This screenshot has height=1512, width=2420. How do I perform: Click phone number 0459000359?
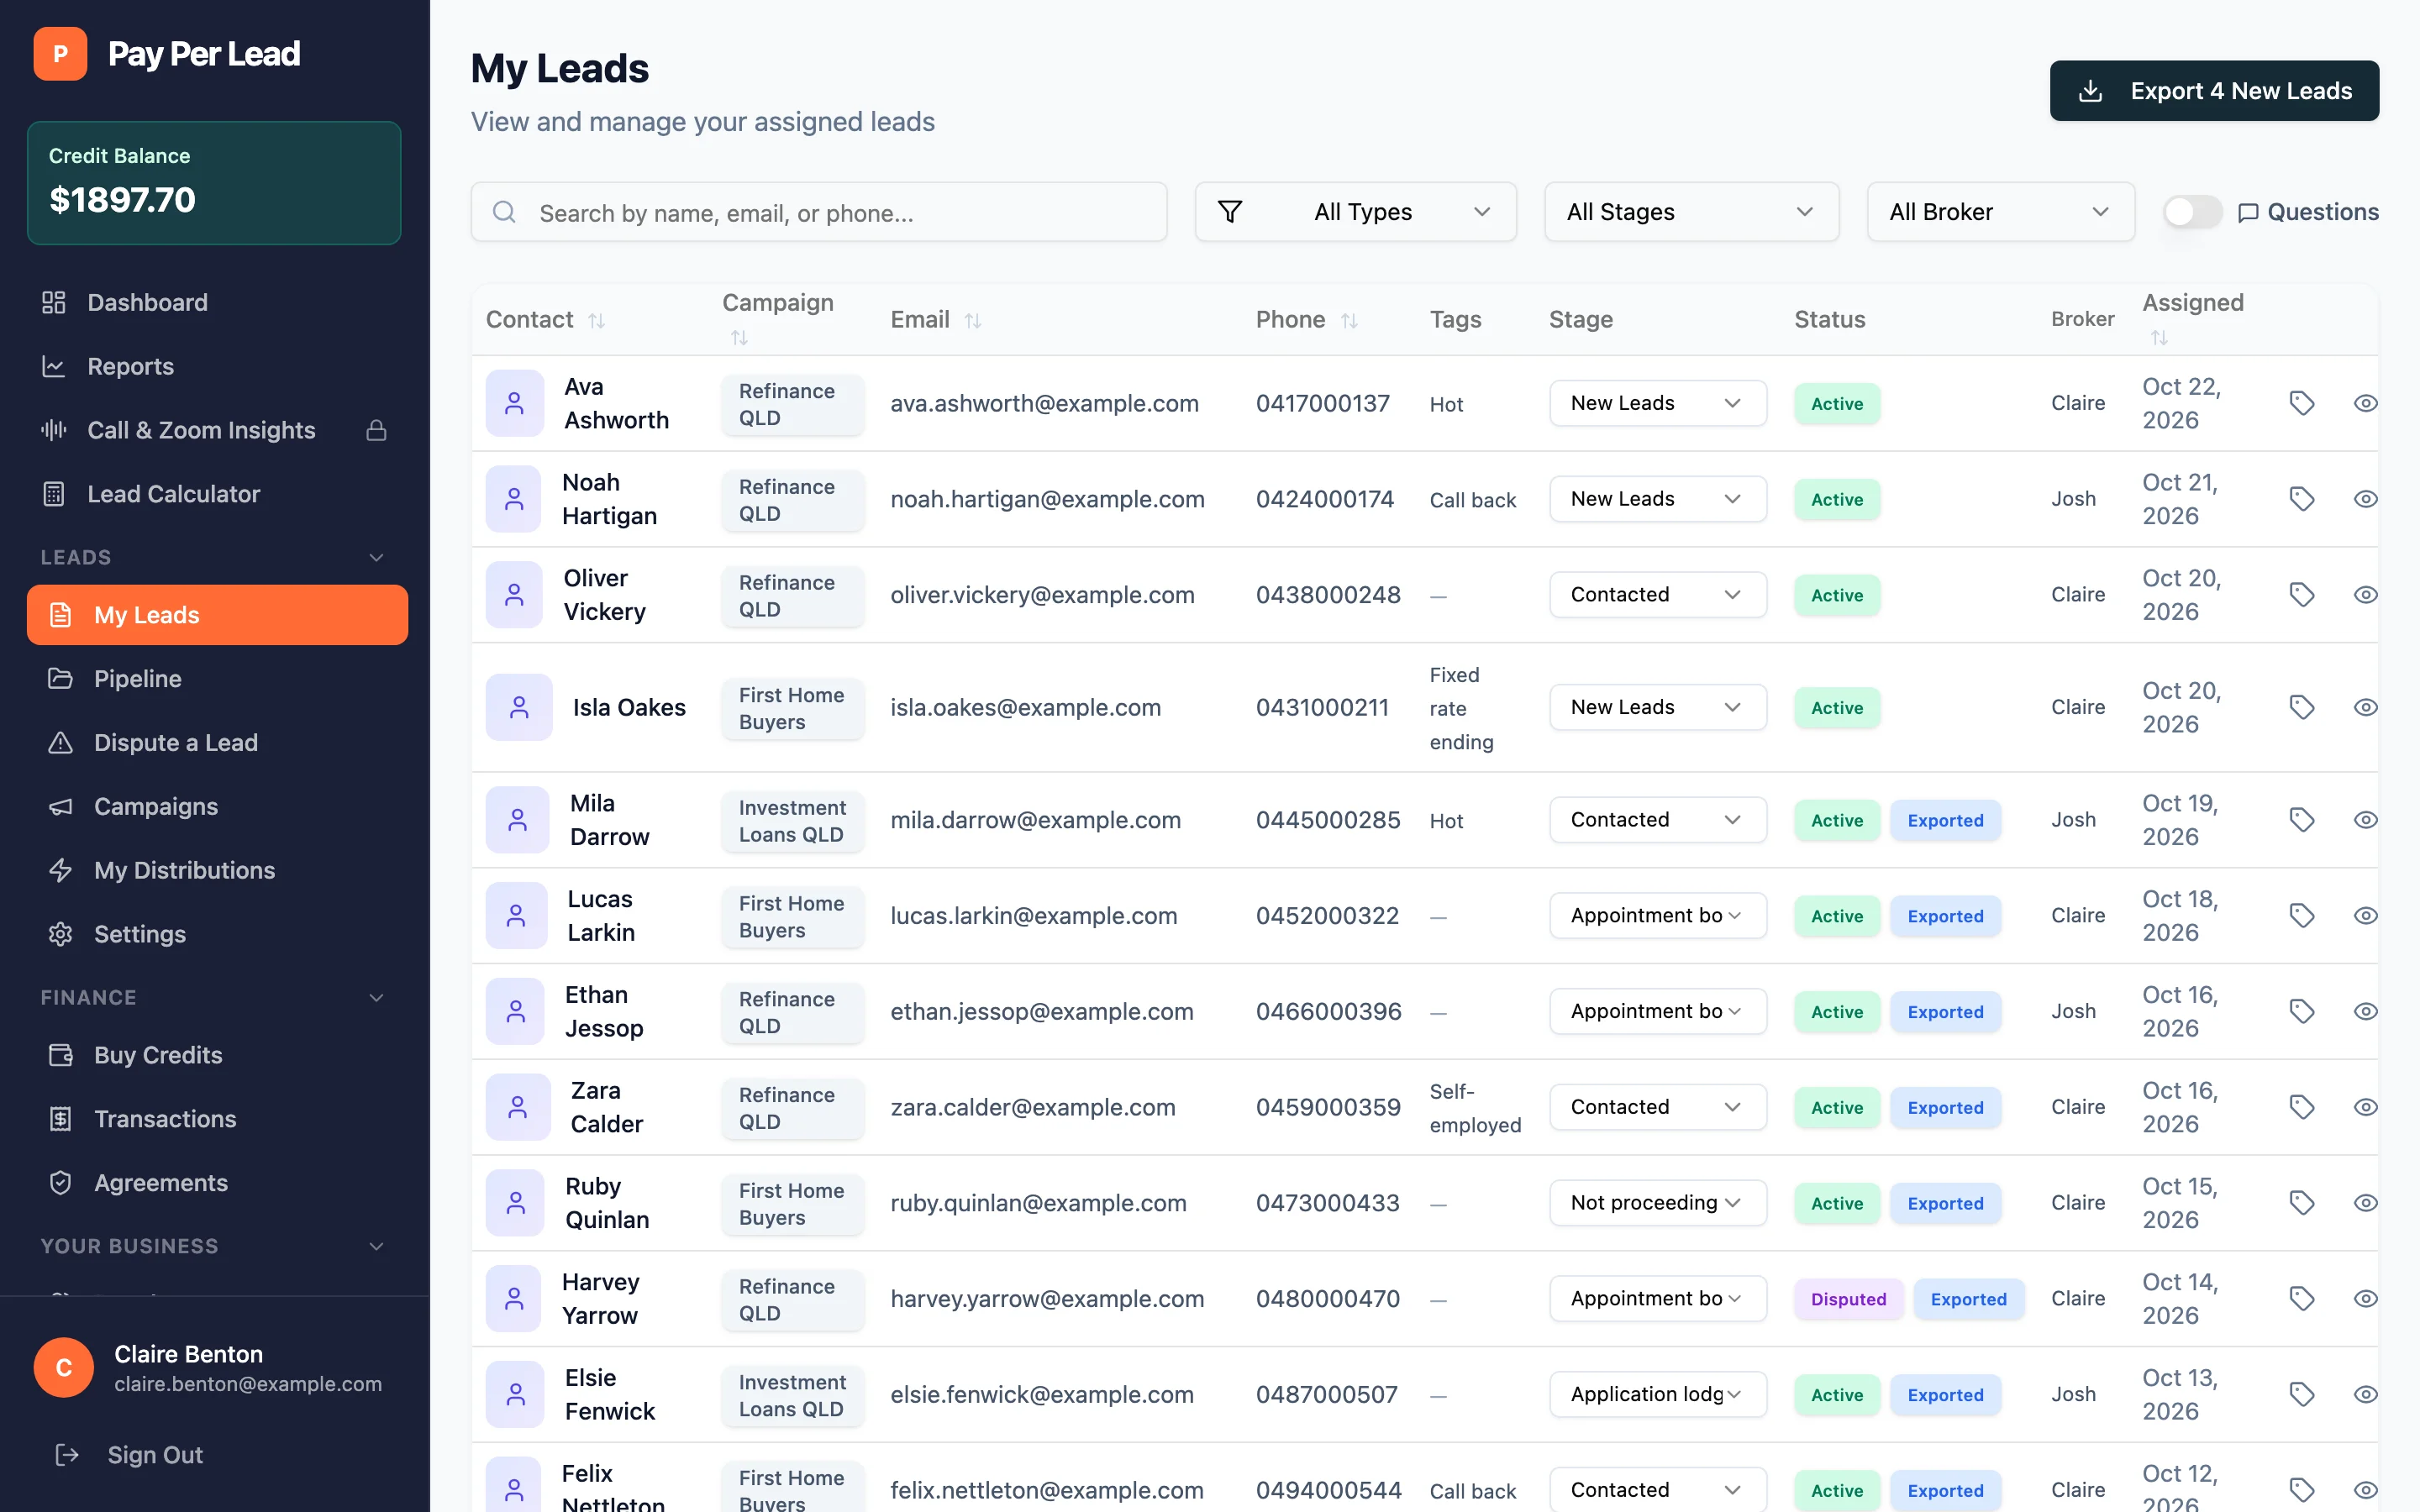[1328, 1107]
